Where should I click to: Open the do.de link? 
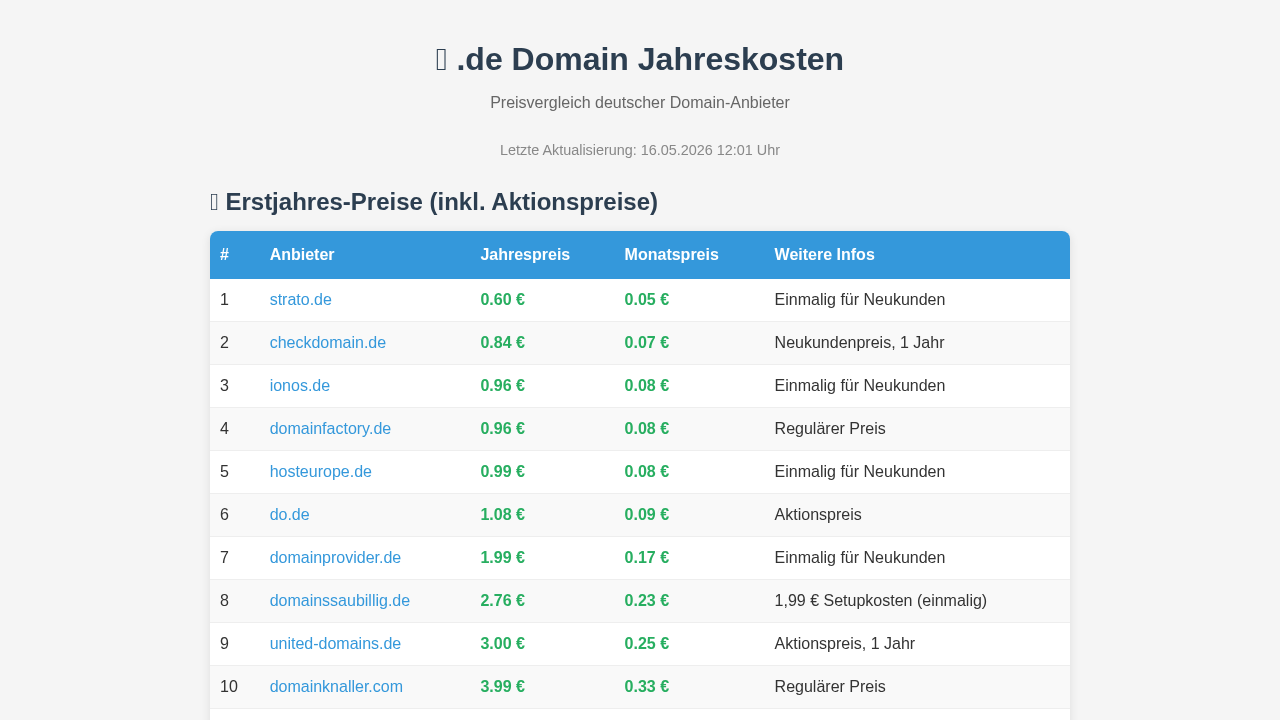(289, 515)
